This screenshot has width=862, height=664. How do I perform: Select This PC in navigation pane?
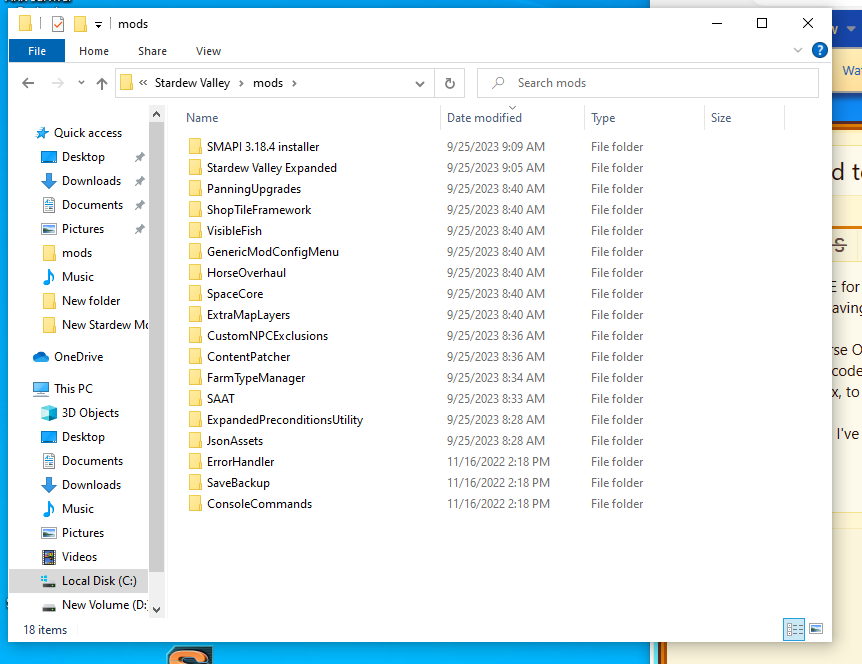(74, 389)
